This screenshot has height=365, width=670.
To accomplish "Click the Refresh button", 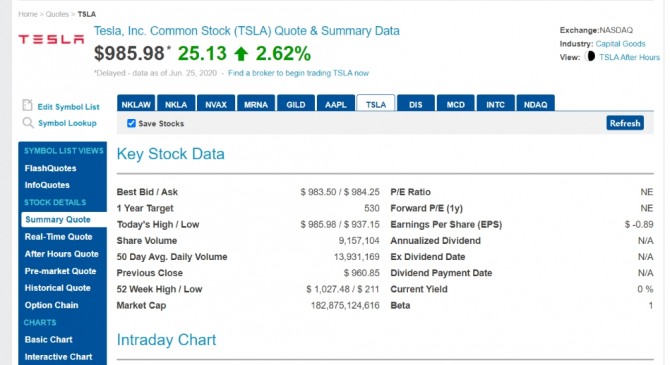I will click(x=625, y=123).
